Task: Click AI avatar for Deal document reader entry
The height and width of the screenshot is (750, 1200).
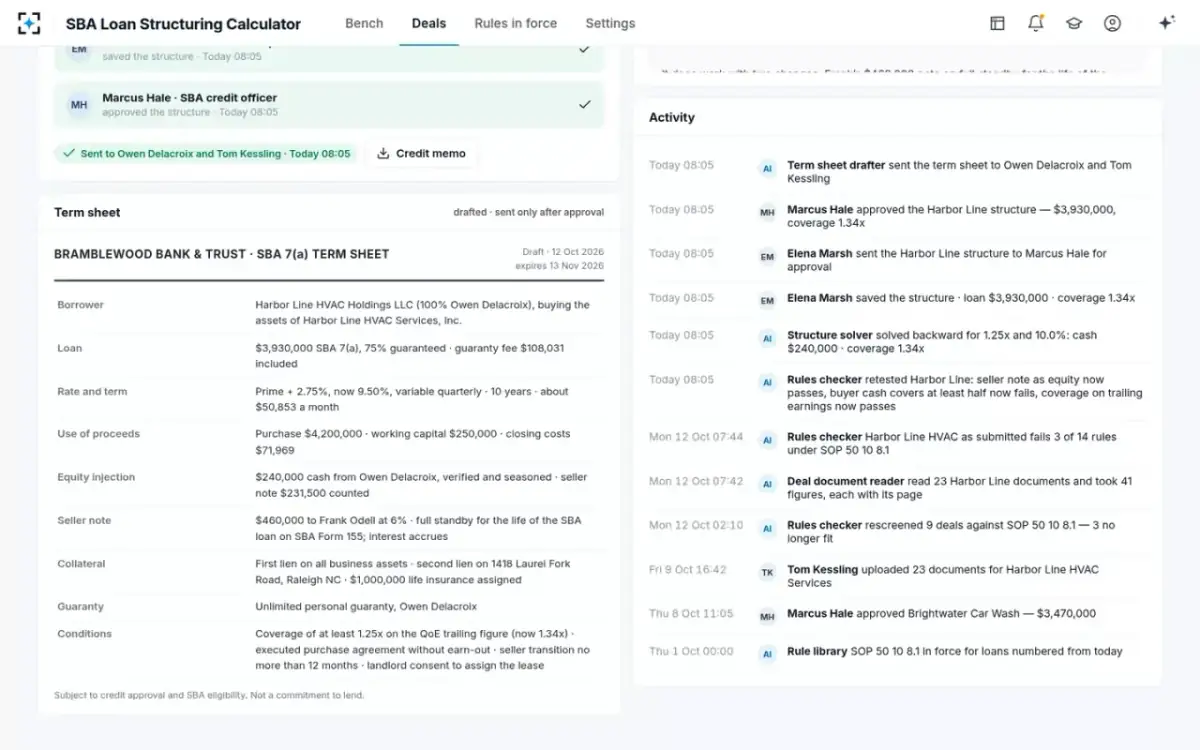Action: [767, 484]
